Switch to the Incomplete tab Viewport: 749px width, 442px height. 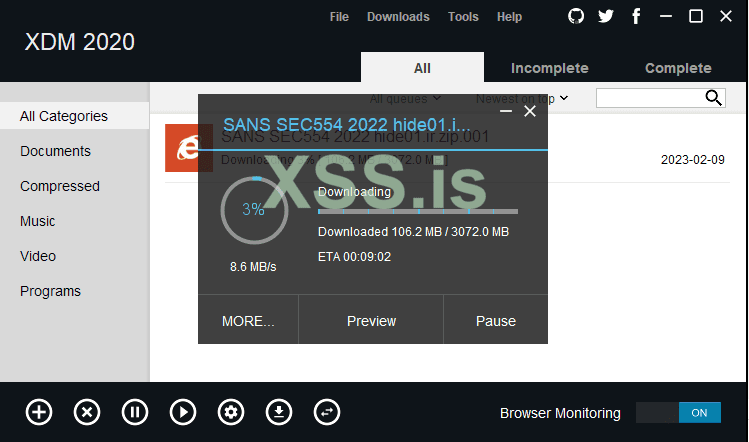tap(550, 68)
